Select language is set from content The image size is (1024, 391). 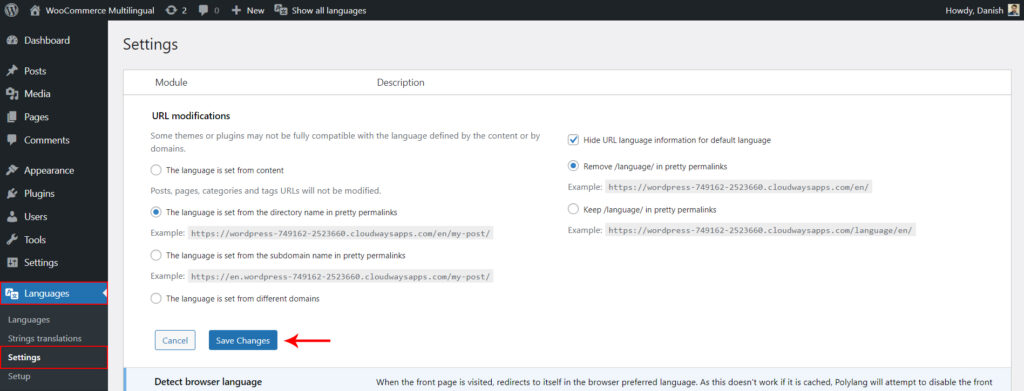click(x=155, y=170)
